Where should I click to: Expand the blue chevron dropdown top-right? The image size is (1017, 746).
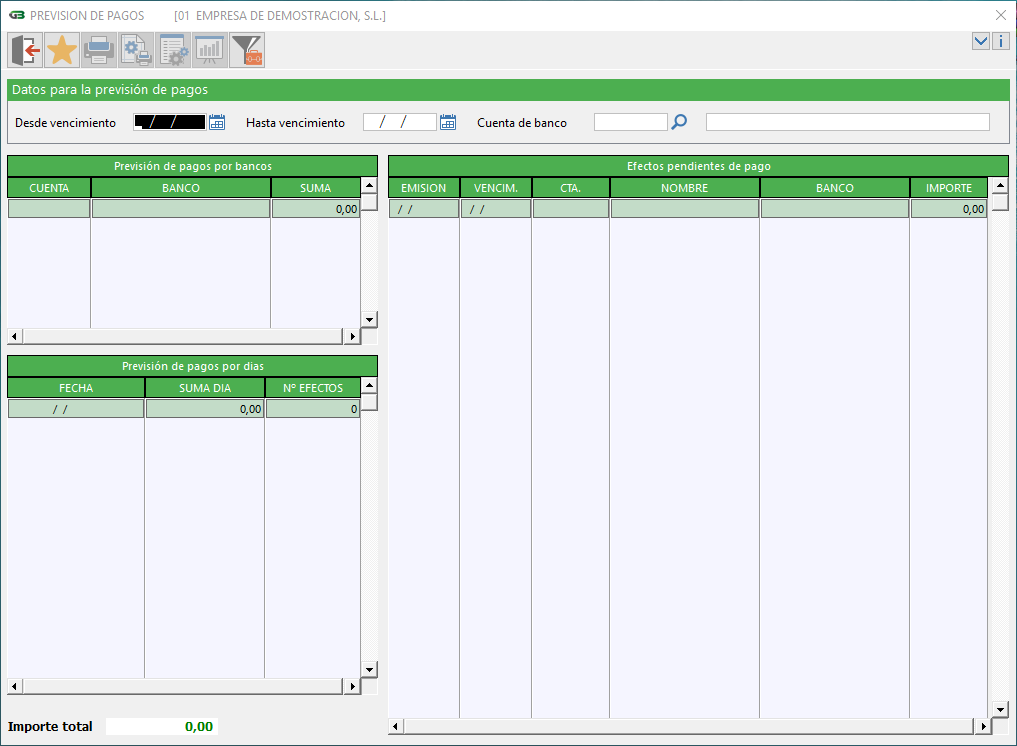tap(981, 41)
